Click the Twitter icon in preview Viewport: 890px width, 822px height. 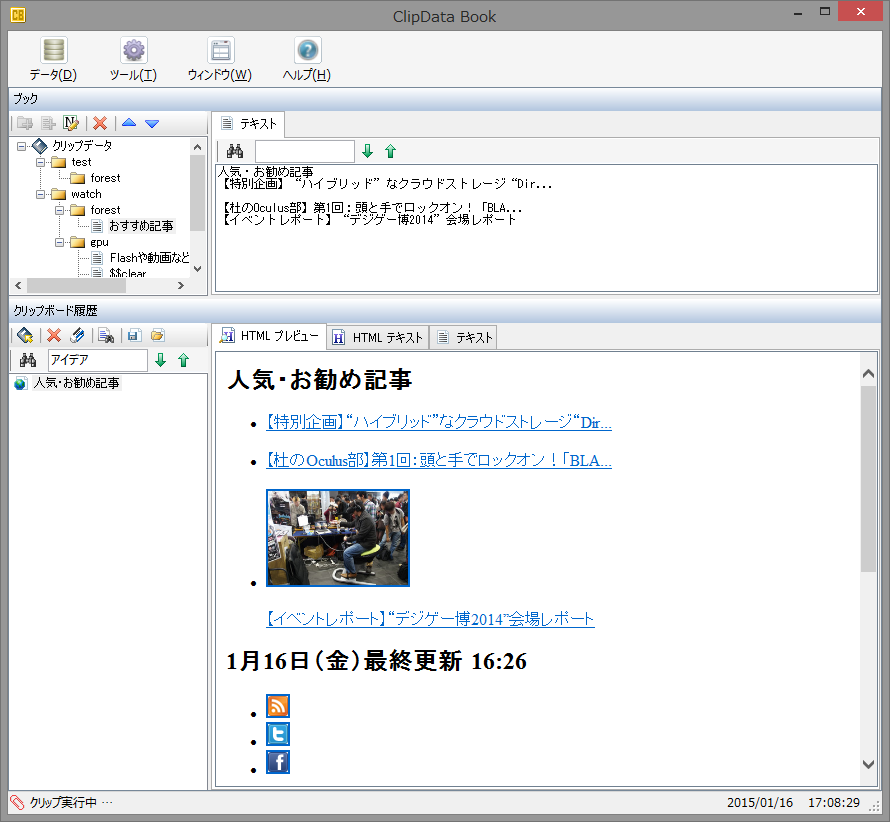coord(278,733)
